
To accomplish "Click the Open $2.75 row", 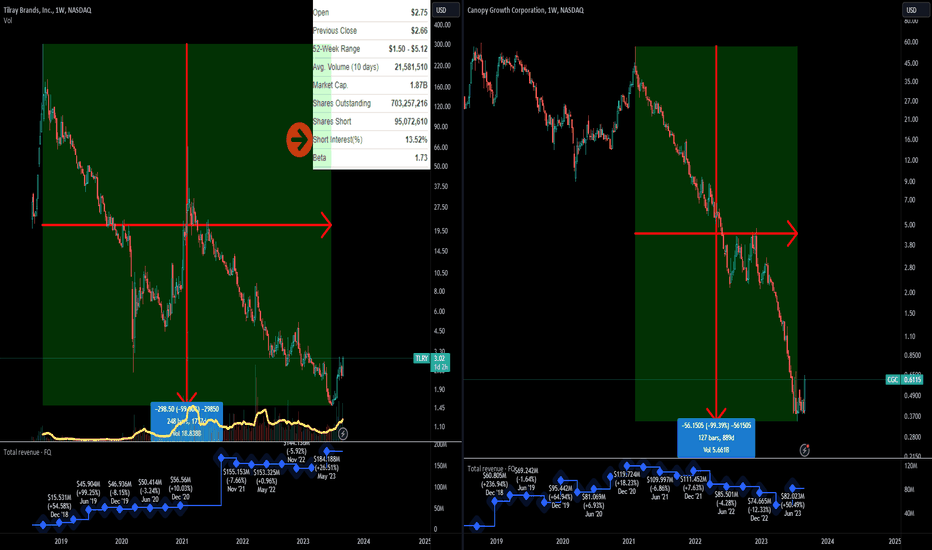I will pyautogui.click(x=371, y=12).
